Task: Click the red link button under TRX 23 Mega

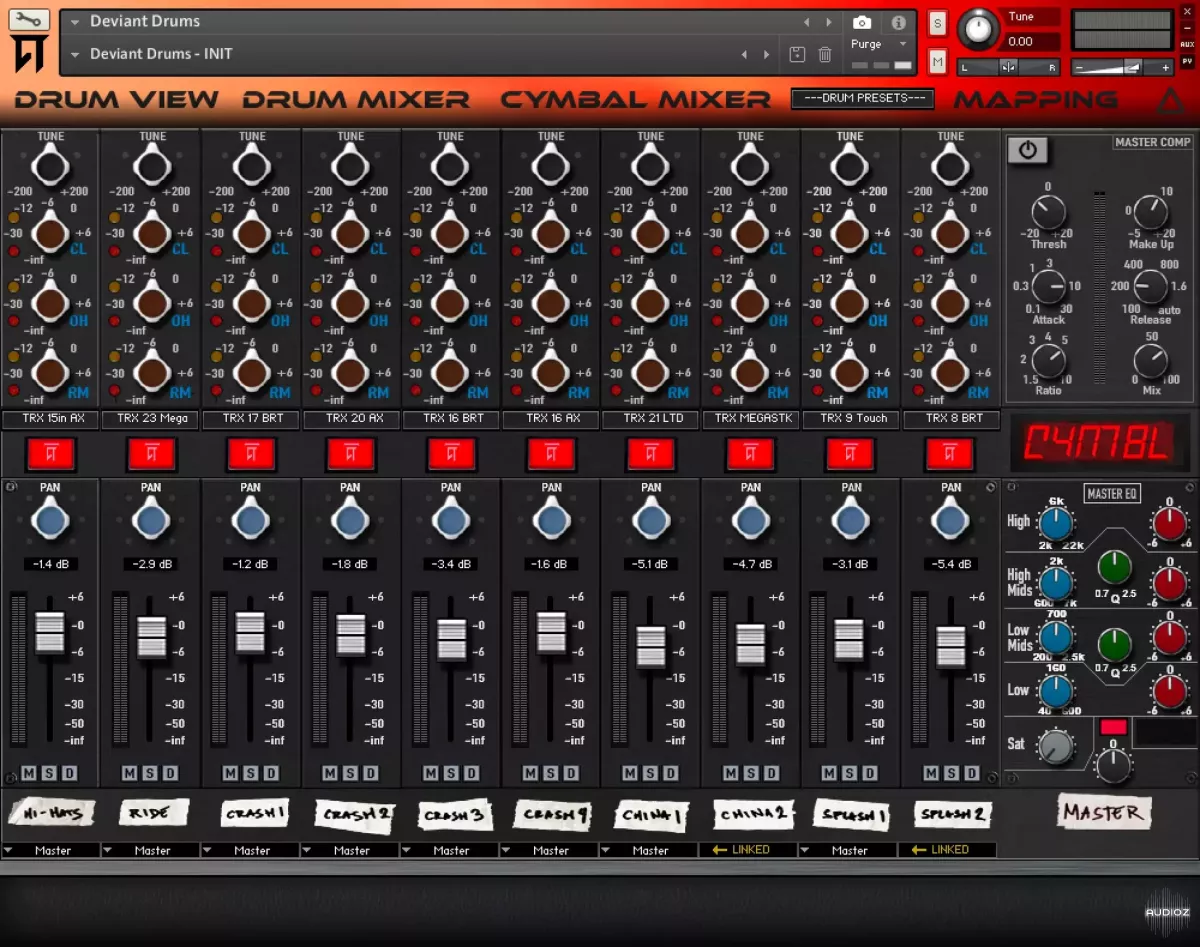Action: coord(152,454)
